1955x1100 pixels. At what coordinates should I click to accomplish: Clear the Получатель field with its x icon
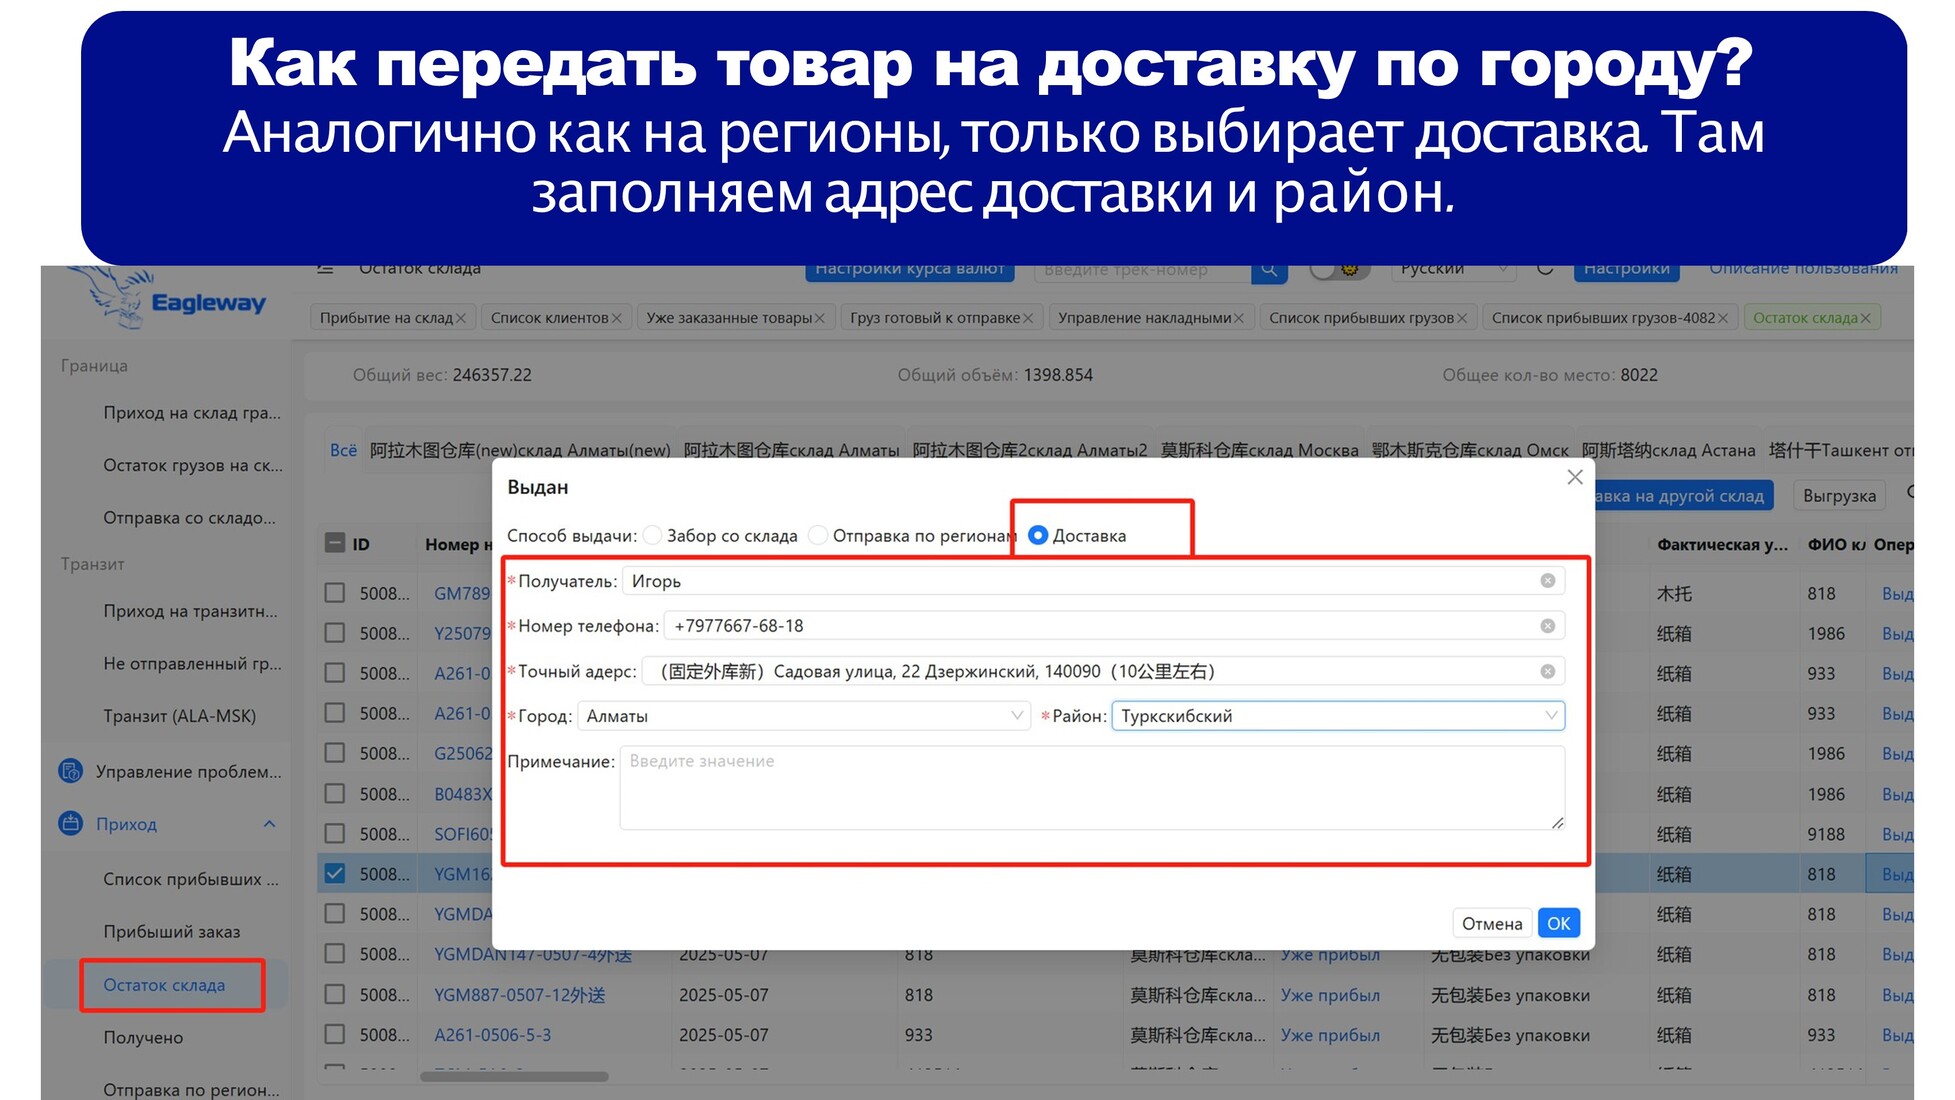[x=1547, y=581]
